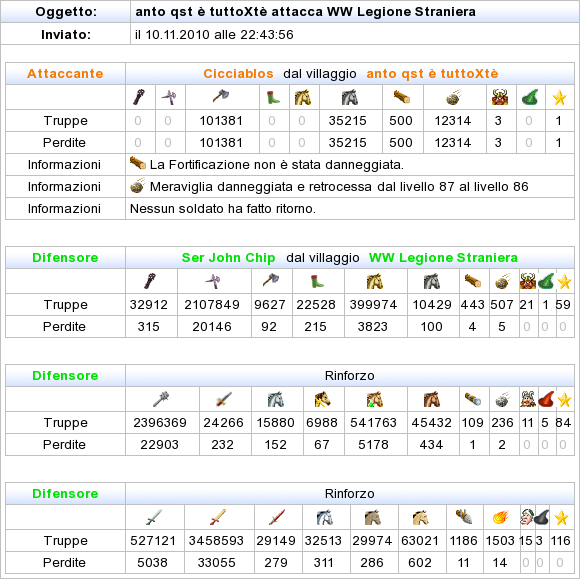Click attacker's hero star icon

[559, 98]
